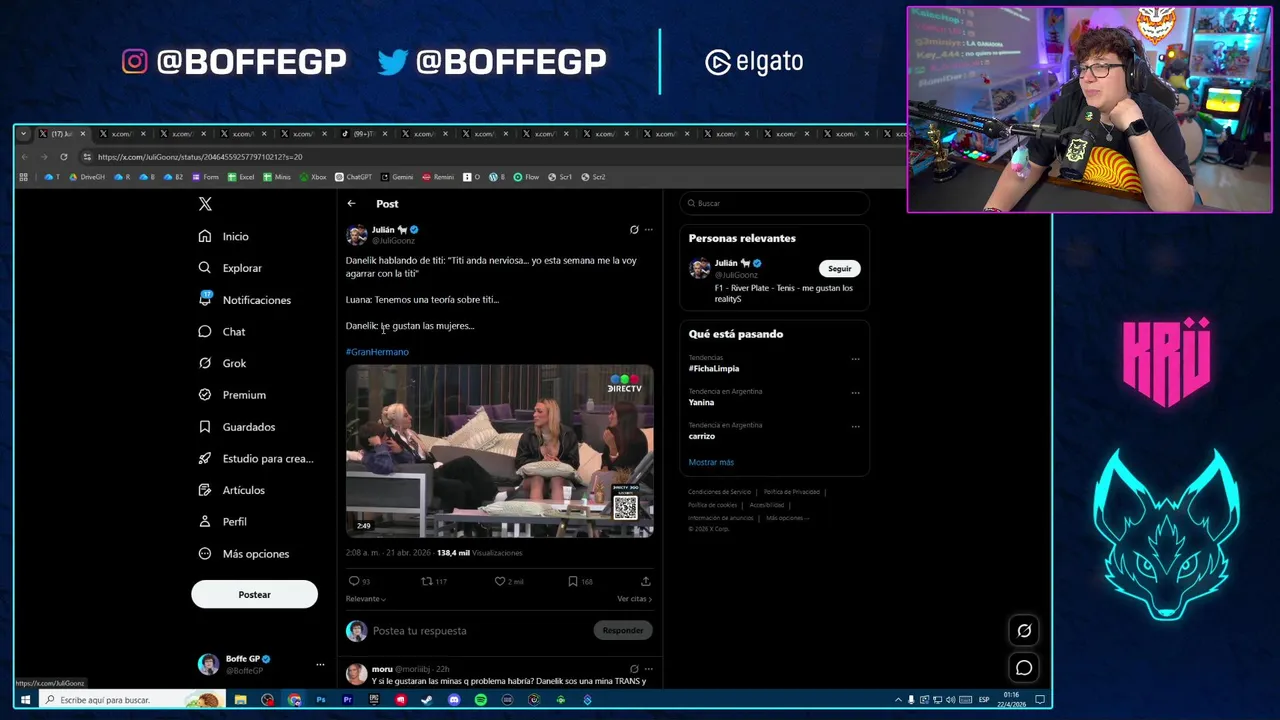Click the carrizo trending topic
The height and width of the screenshot is (720, 1280).
702,437
